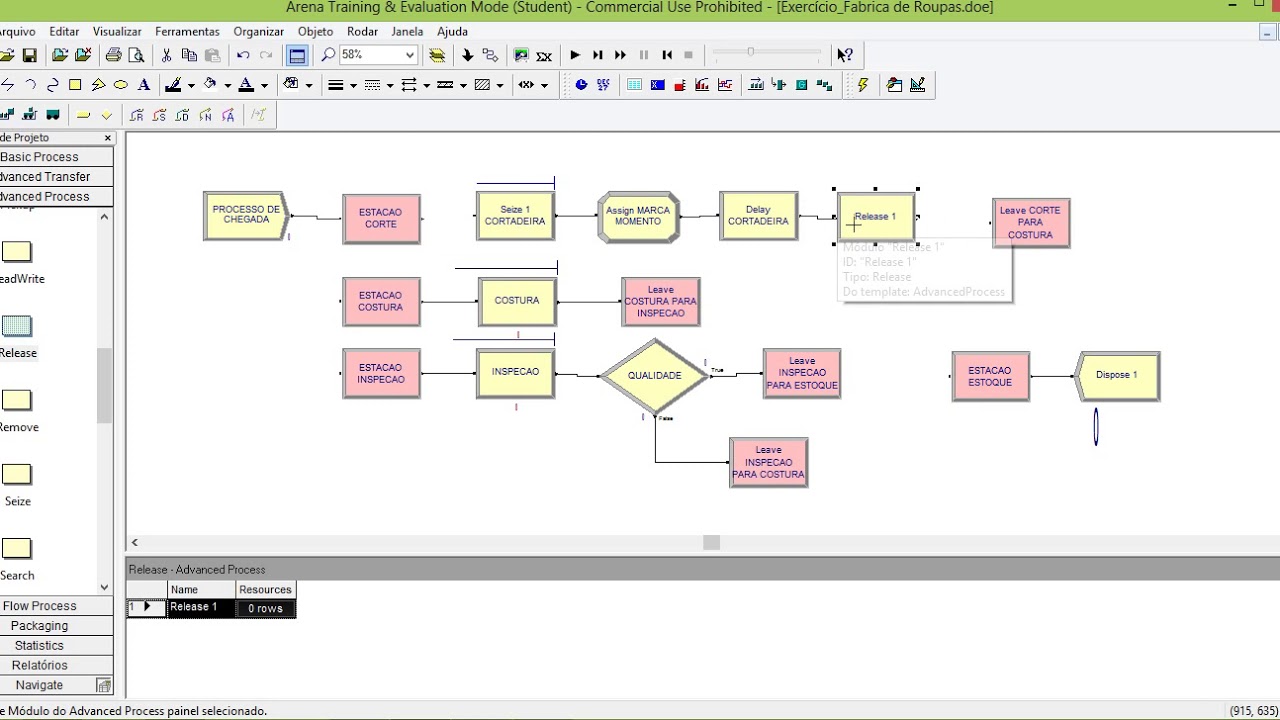Image resolution: width=1280 pixels, height=720 pixels.
Task: Open the fill color bucket dropdown arrow
Action: click(227, 86)
